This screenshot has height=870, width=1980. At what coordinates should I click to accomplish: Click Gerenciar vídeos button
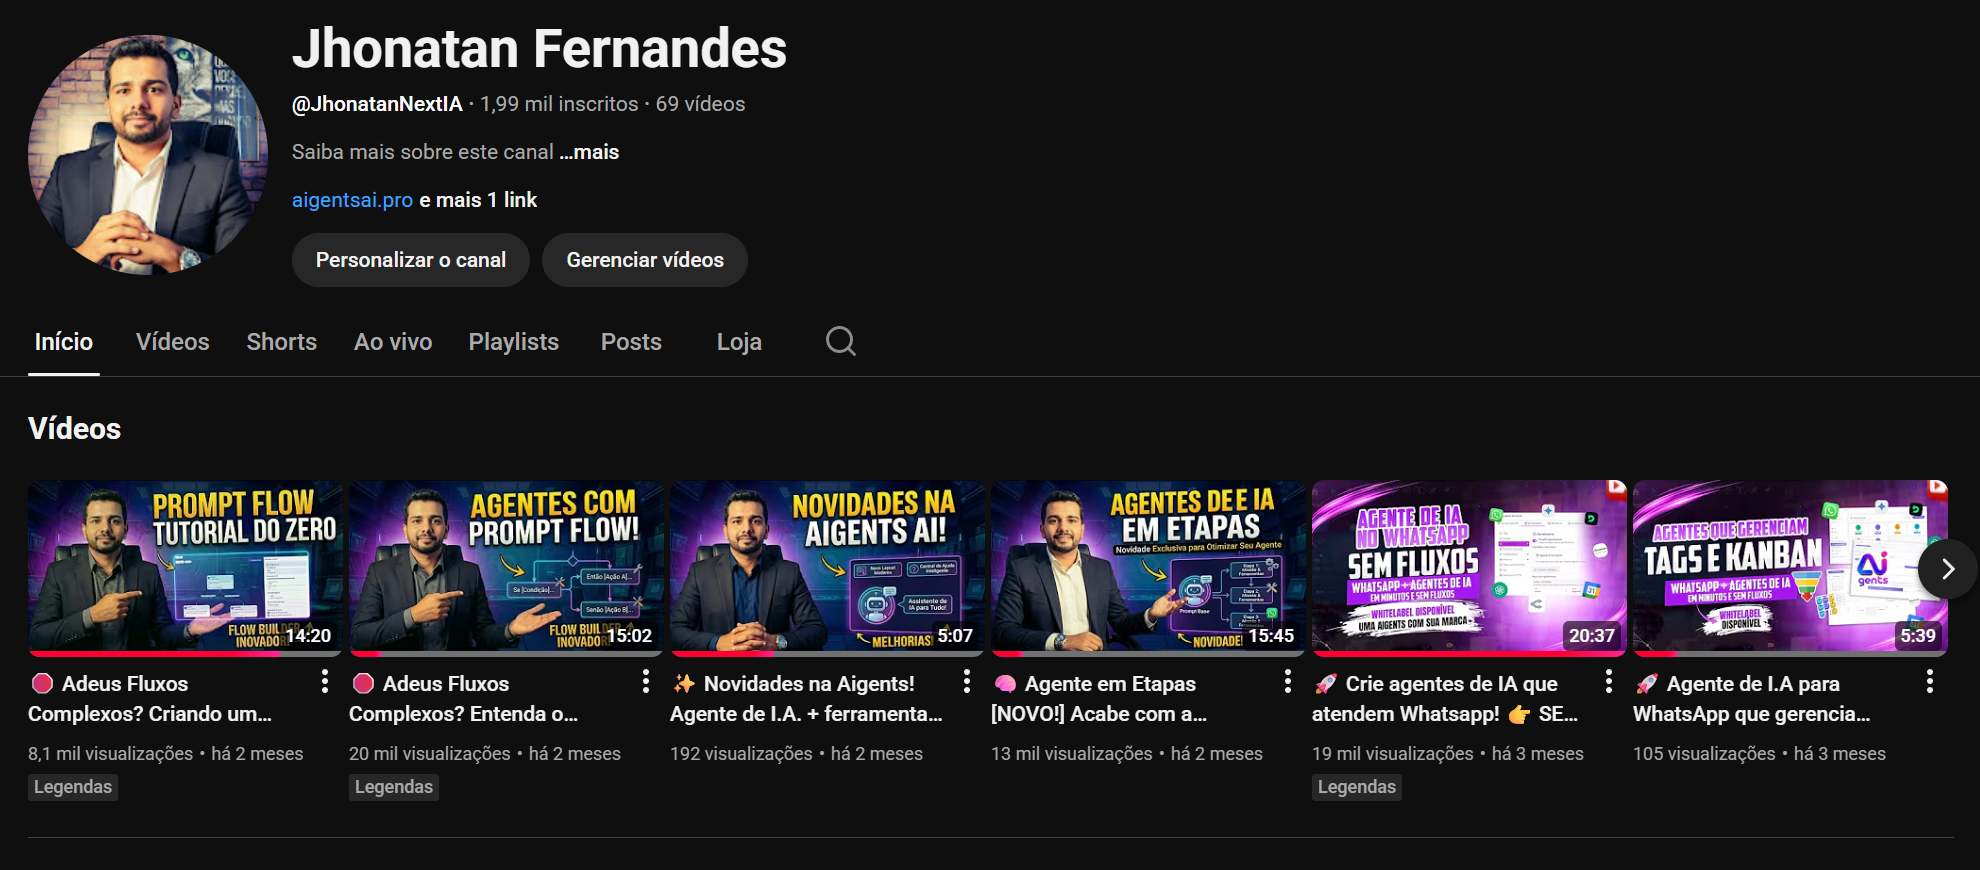click(645, 260)
